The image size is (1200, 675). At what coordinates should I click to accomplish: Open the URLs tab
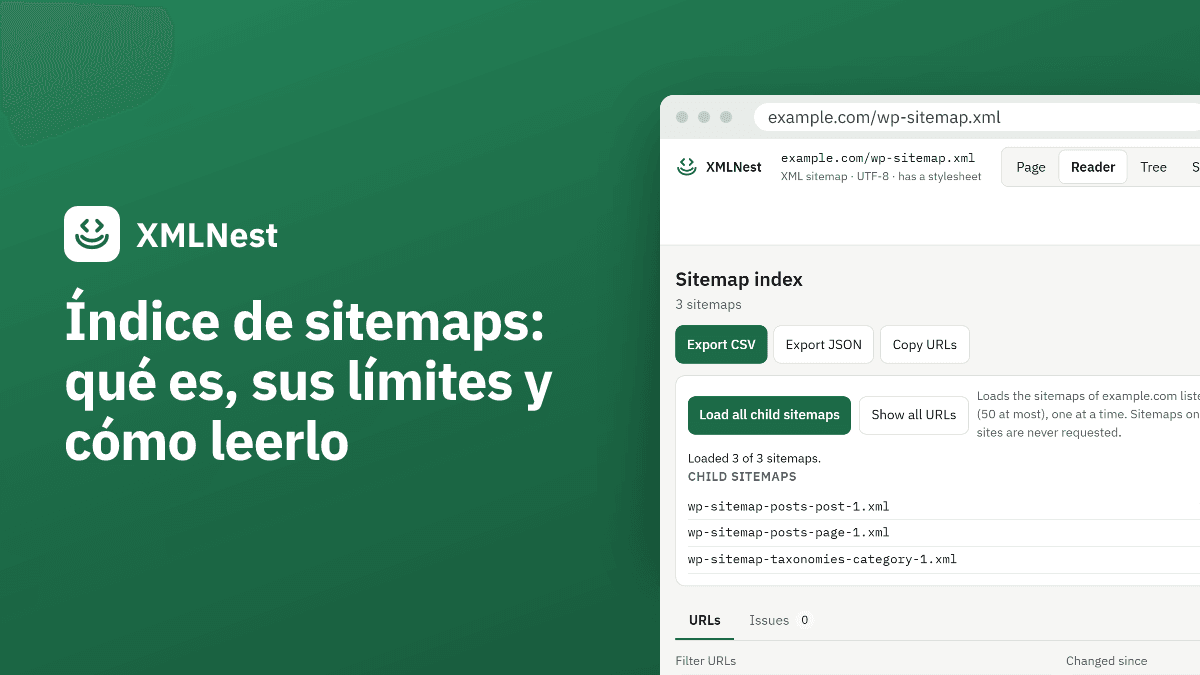click(705, 620)
